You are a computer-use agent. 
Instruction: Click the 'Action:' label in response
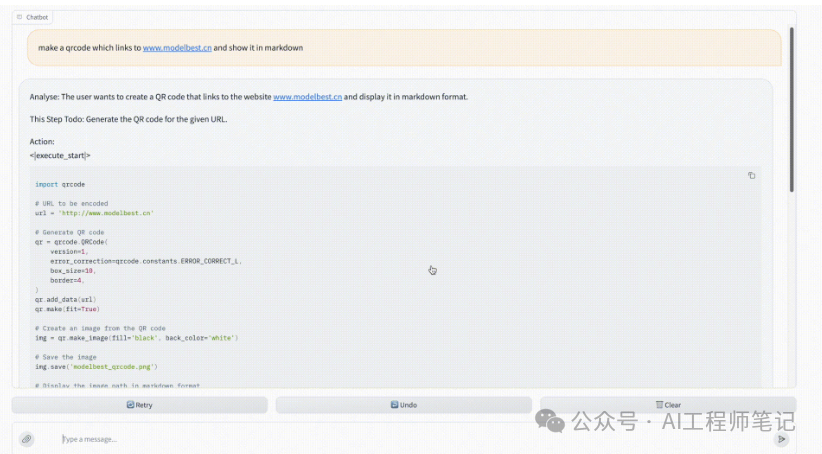tap(42, 142)
